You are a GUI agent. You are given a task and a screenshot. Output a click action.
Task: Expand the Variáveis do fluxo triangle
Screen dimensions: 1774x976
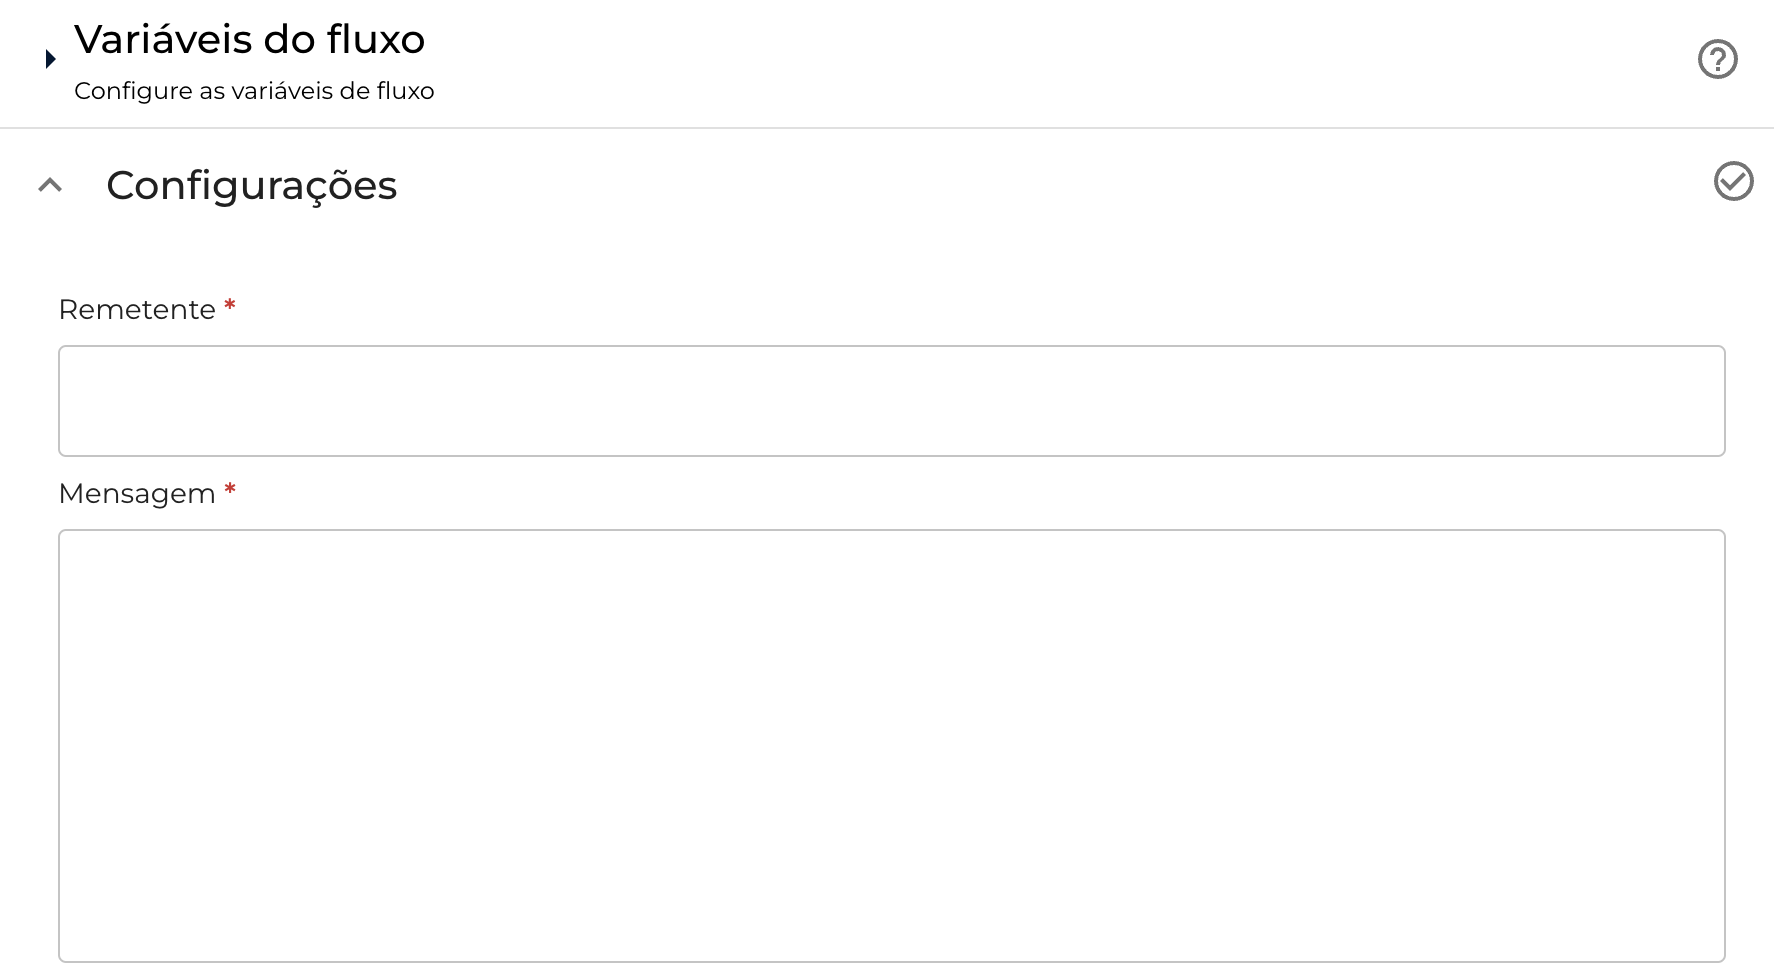pos(50,59)
